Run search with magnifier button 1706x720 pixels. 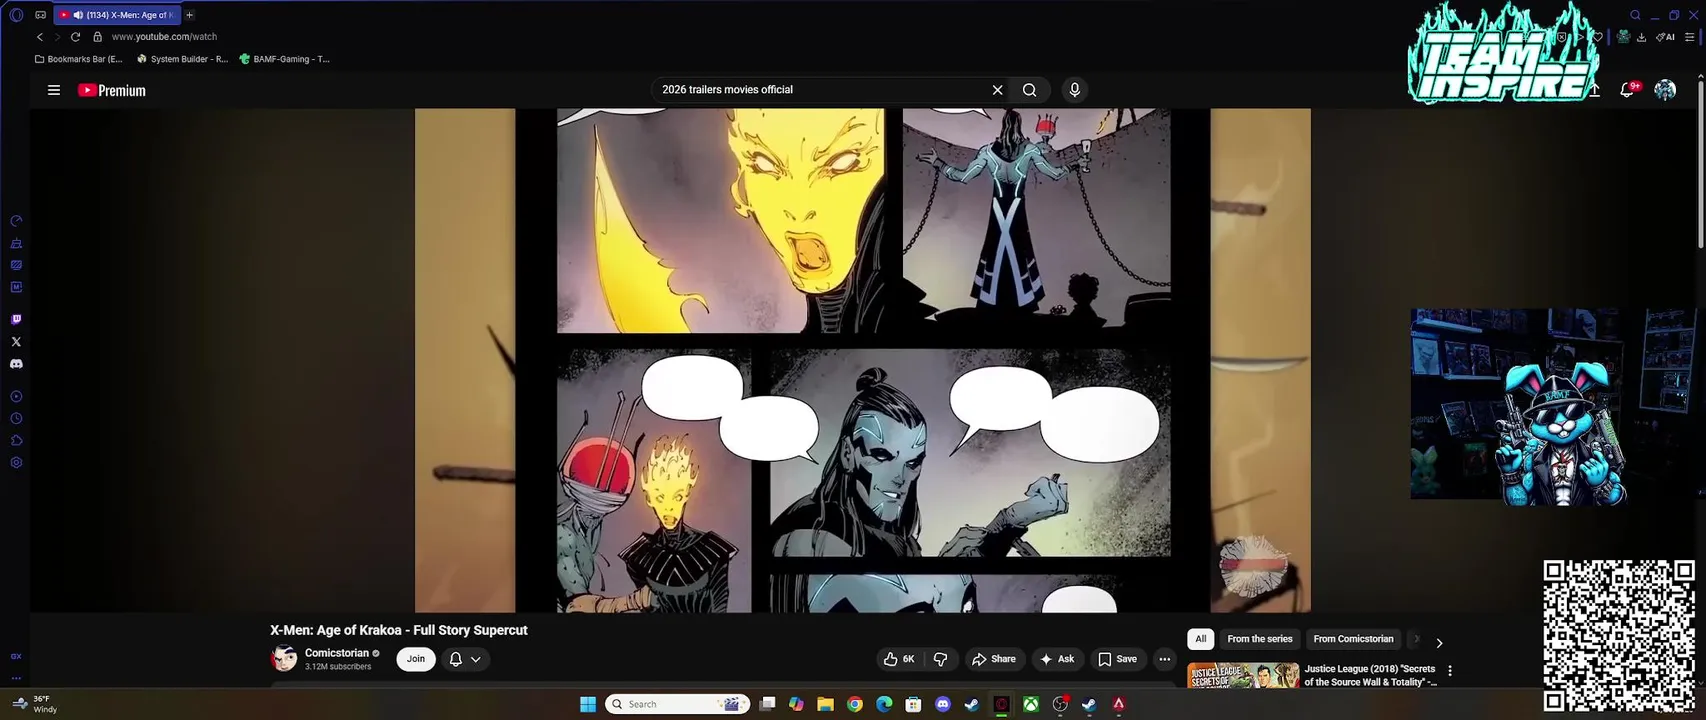coord(1029,90)
